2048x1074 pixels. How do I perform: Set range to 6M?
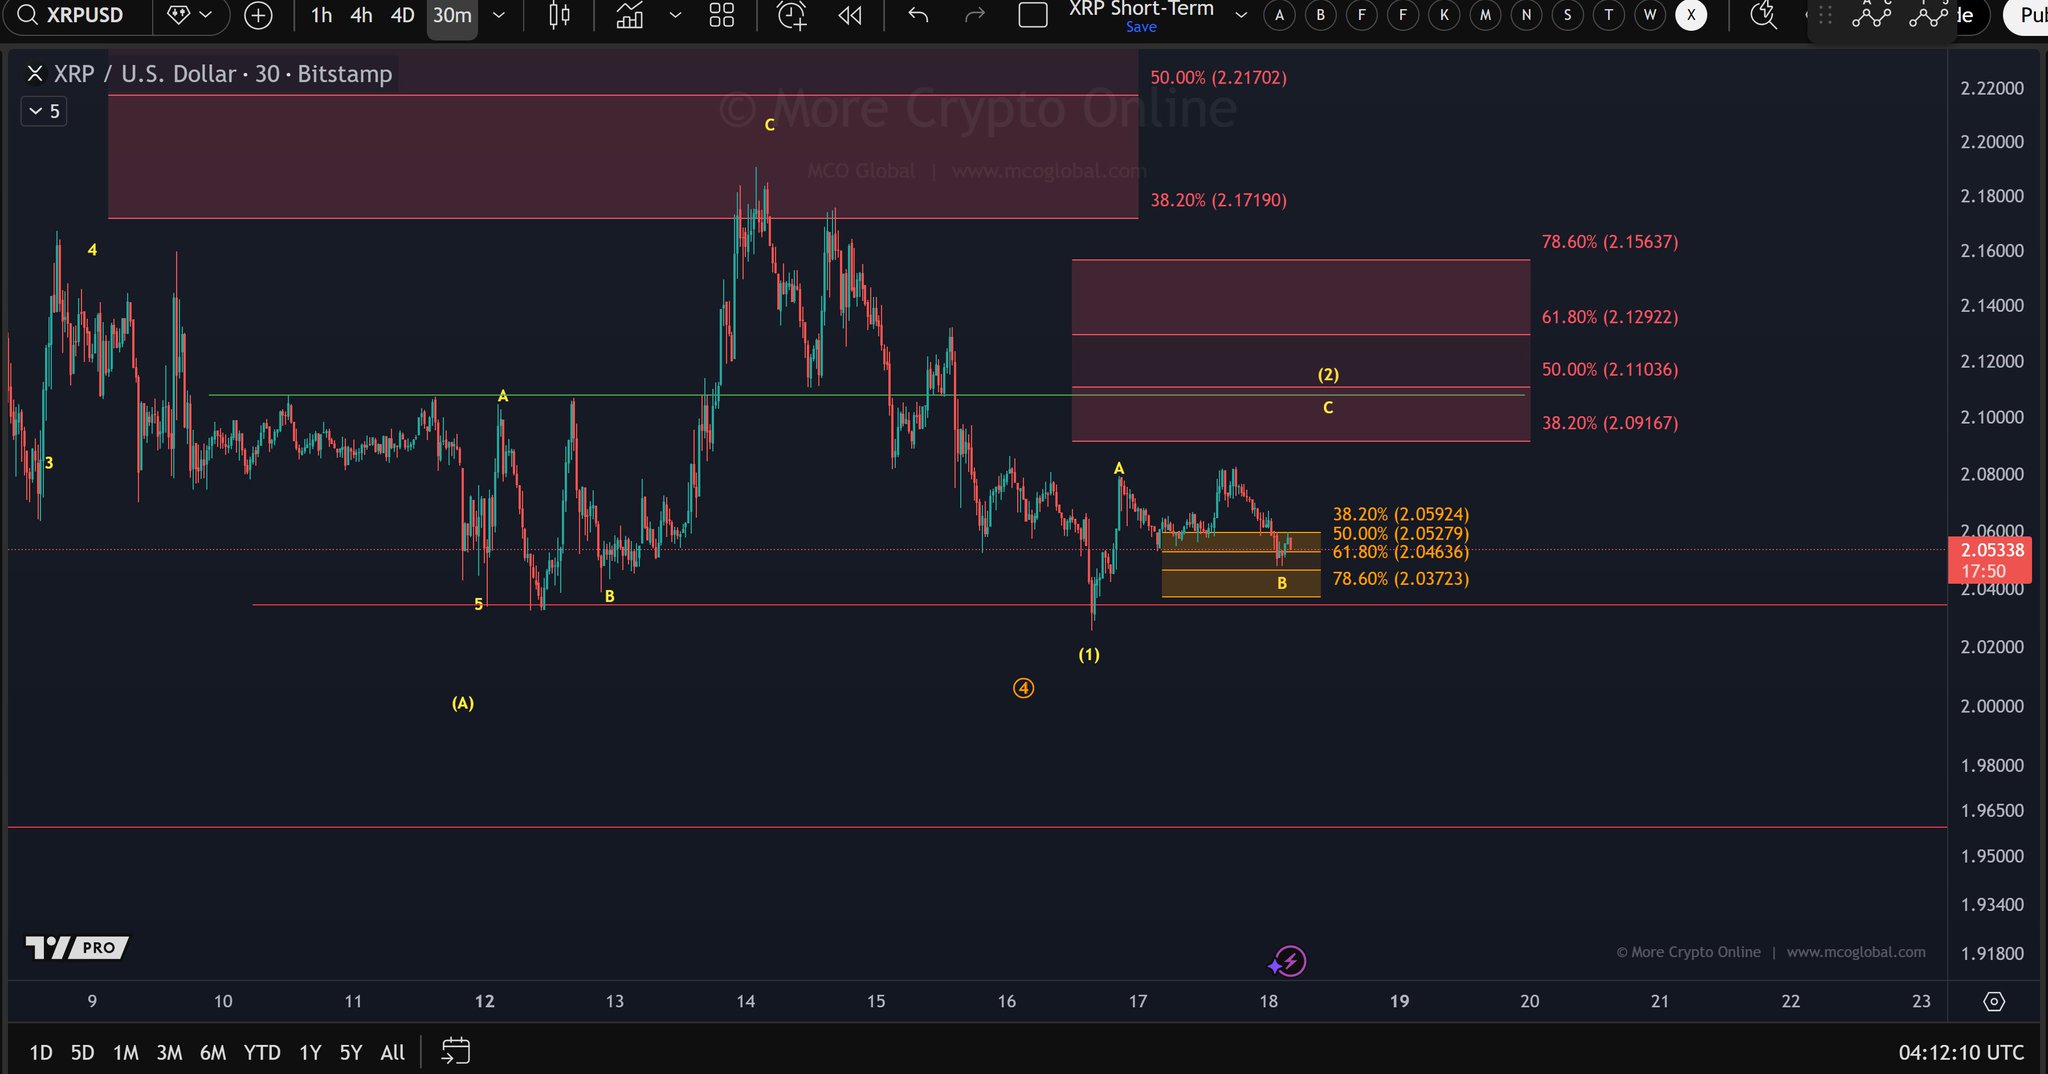(x=213, y=1052)
